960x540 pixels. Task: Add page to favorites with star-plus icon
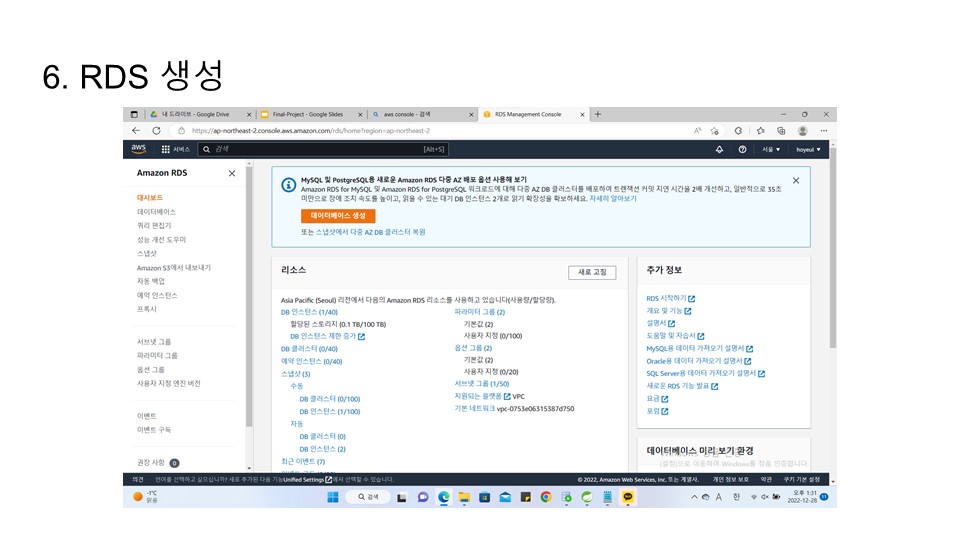[714, 130]
